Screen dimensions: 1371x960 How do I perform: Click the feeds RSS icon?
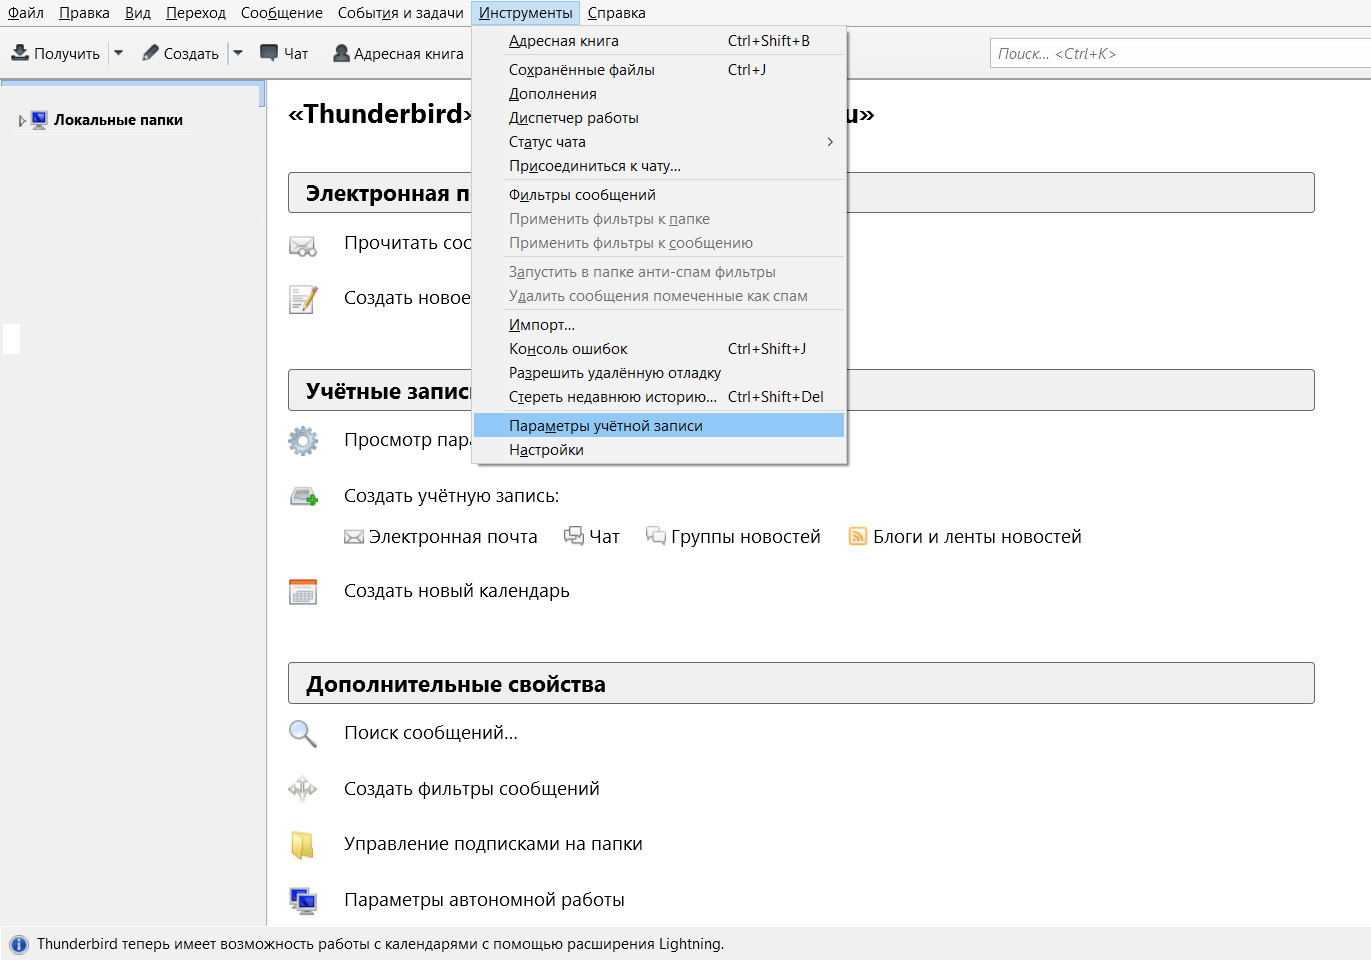(x=857, y=537)
